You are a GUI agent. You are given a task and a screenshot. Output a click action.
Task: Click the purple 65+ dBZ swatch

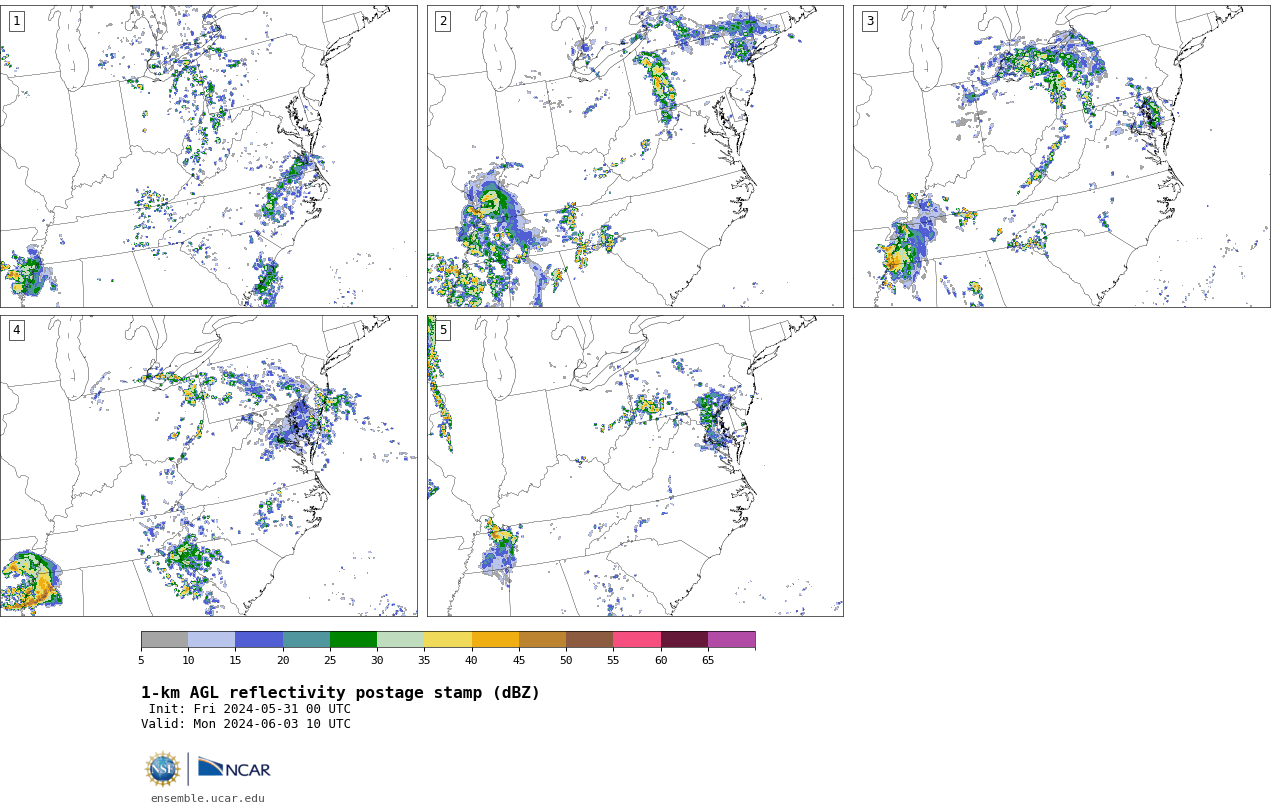coord(731,640)
